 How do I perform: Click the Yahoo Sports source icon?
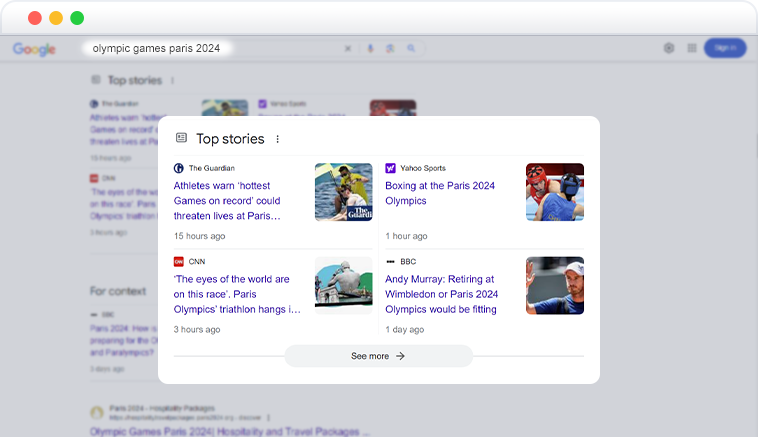[390, 168]
